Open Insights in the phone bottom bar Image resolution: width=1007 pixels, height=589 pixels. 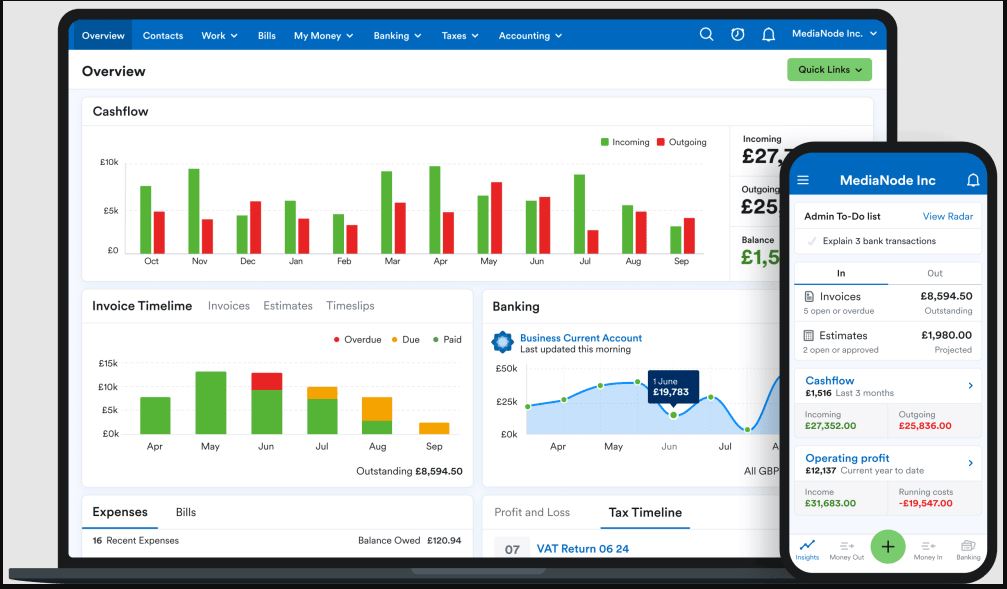807,550
